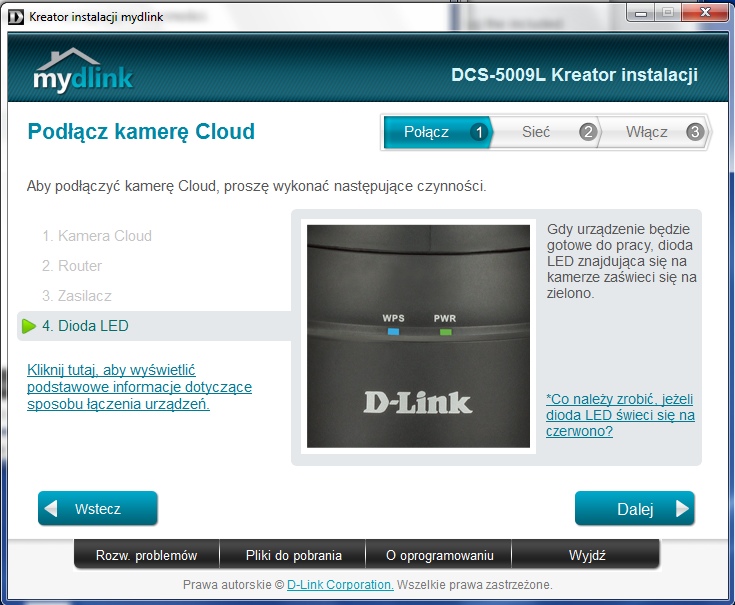This screenshot has height=605, width=735.
Task: Click the green arrow beside Dioda LED
Action: 29,326
